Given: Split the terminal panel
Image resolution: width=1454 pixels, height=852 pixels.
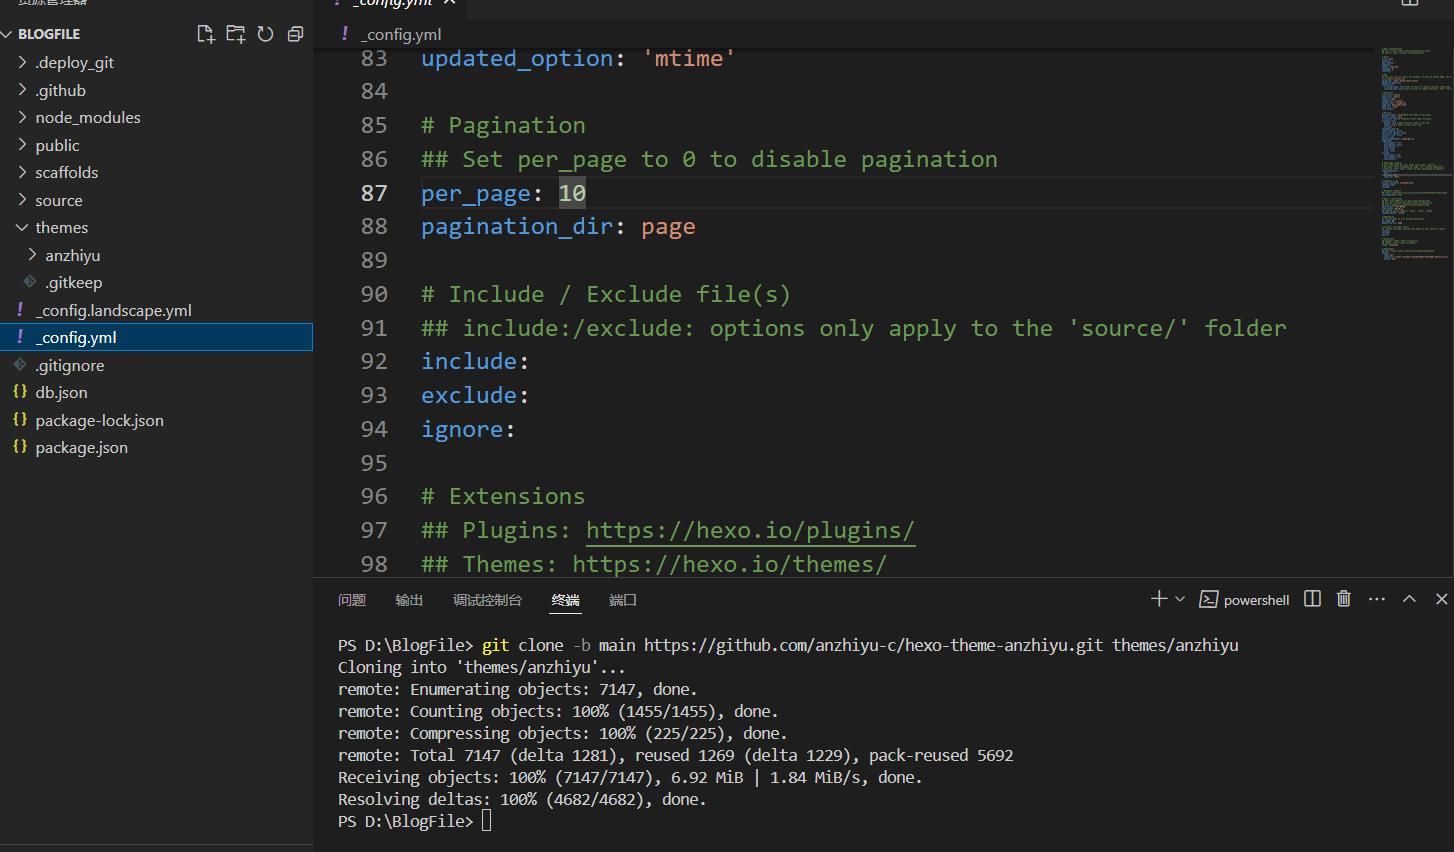Looking at the screenshot, I should 1312,599.
